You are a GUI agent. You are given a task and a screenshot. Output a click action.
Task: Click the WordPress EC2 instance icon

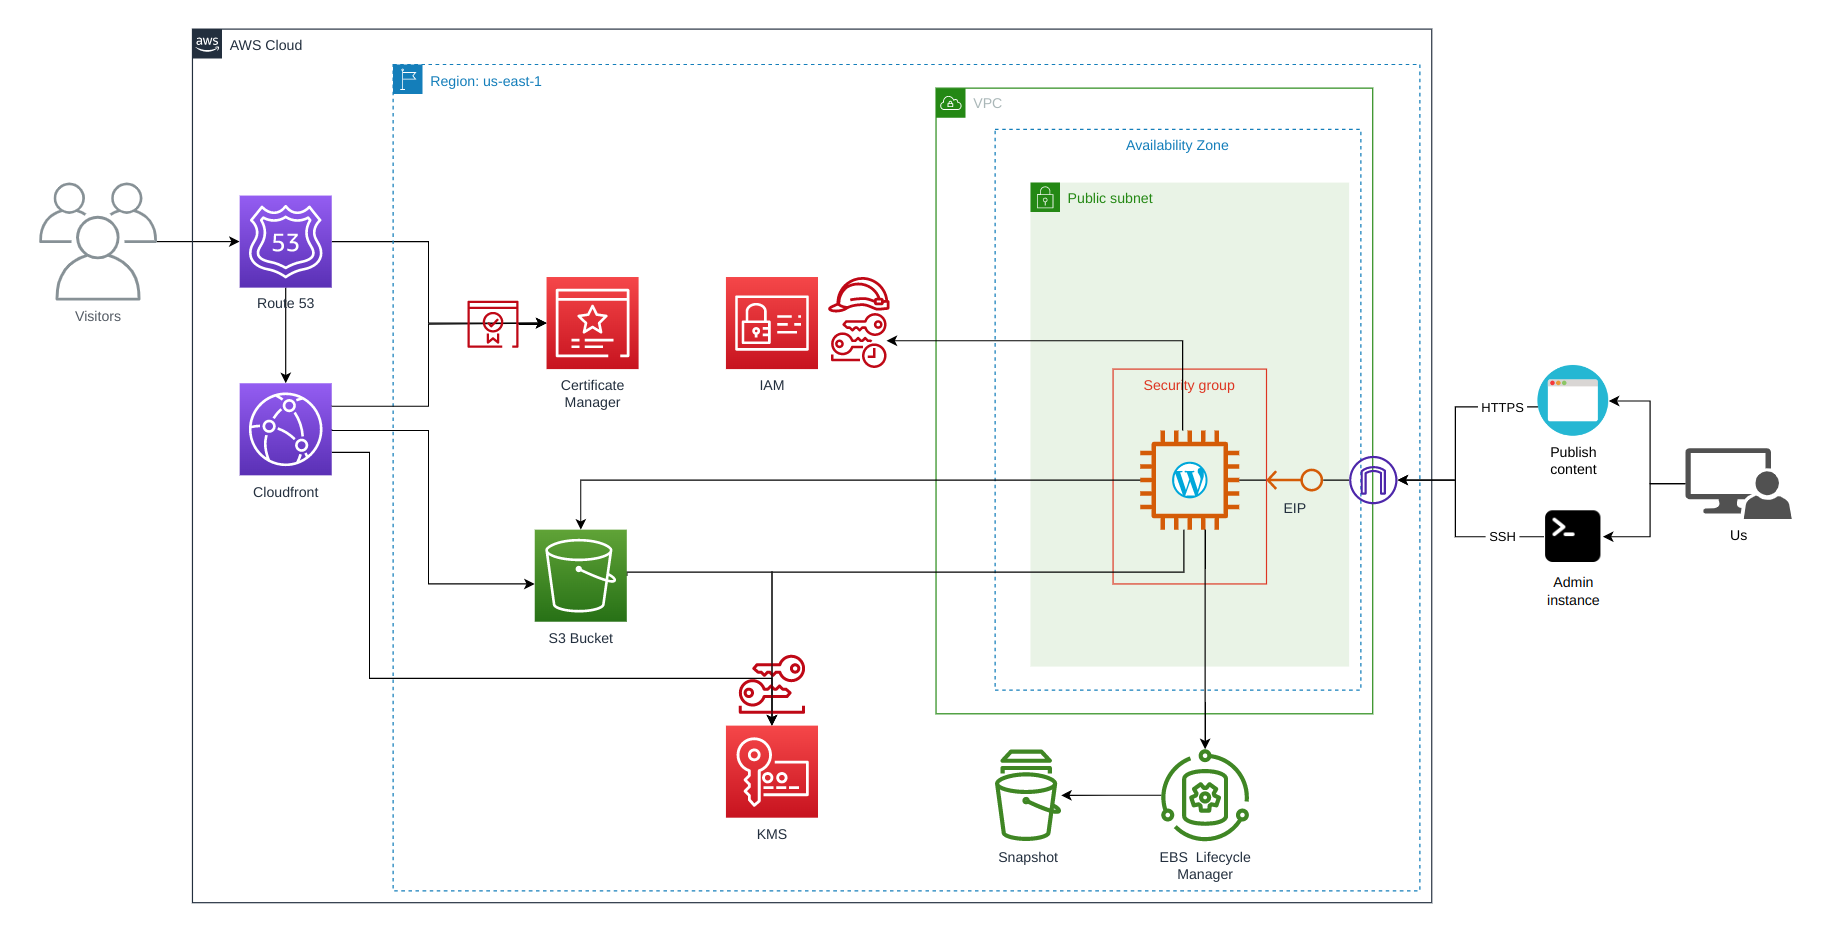pos(1189,480)
